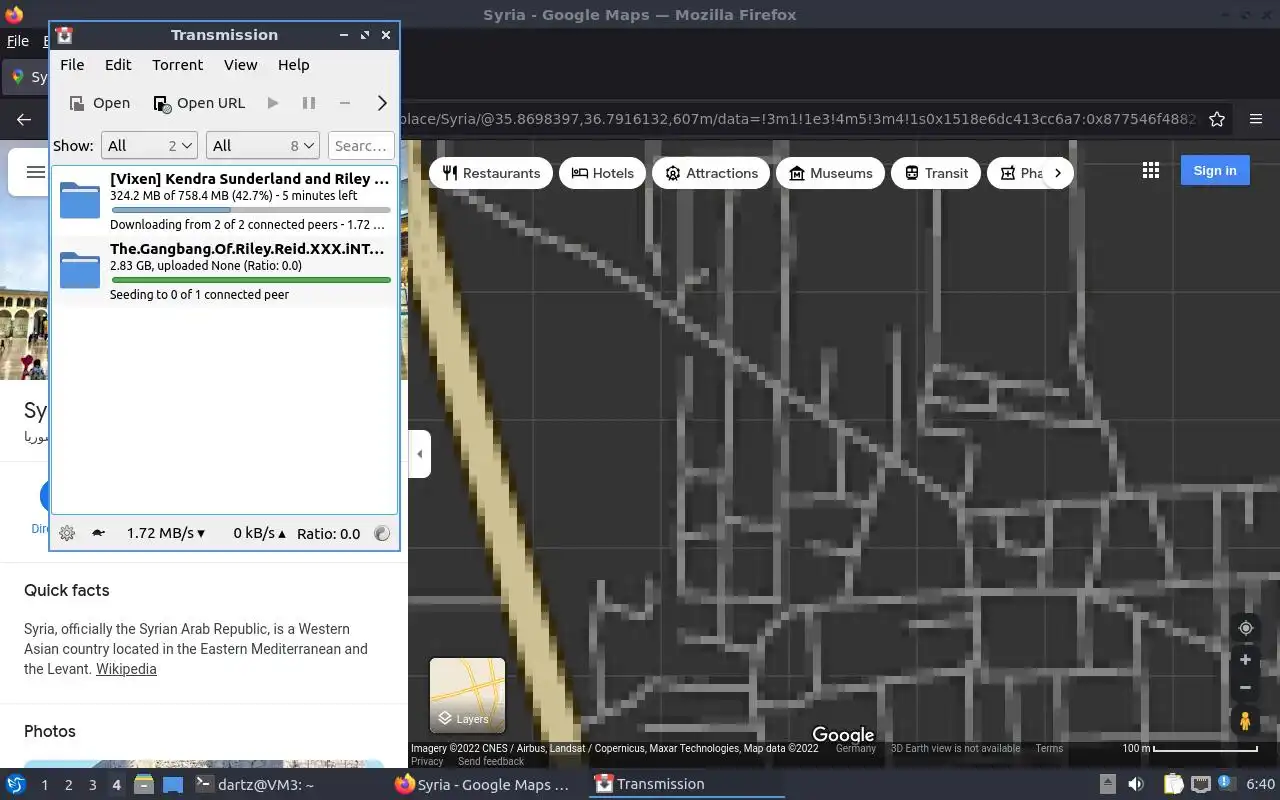
Task: Open the Layers map thumbnail
Action: coord(467,695)
